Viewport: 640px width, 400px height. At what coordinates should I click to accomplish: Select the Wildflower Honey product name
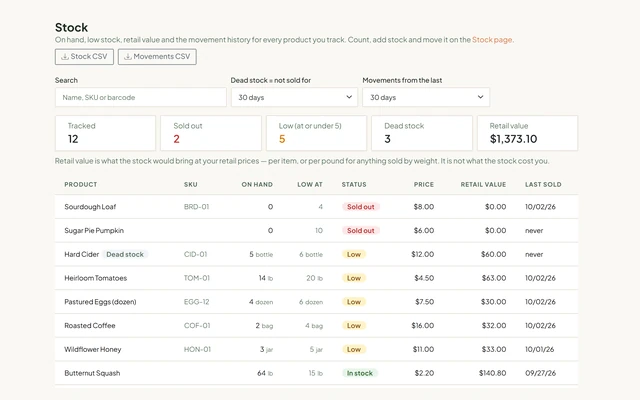click(93, 349)
